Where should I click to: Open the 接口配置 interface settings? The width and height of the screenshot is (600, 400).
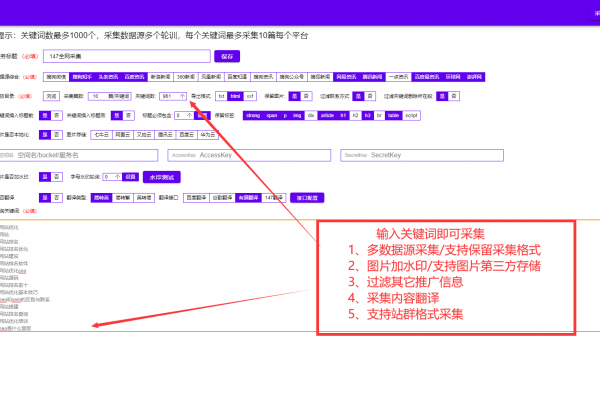click(x=308, y=197)
